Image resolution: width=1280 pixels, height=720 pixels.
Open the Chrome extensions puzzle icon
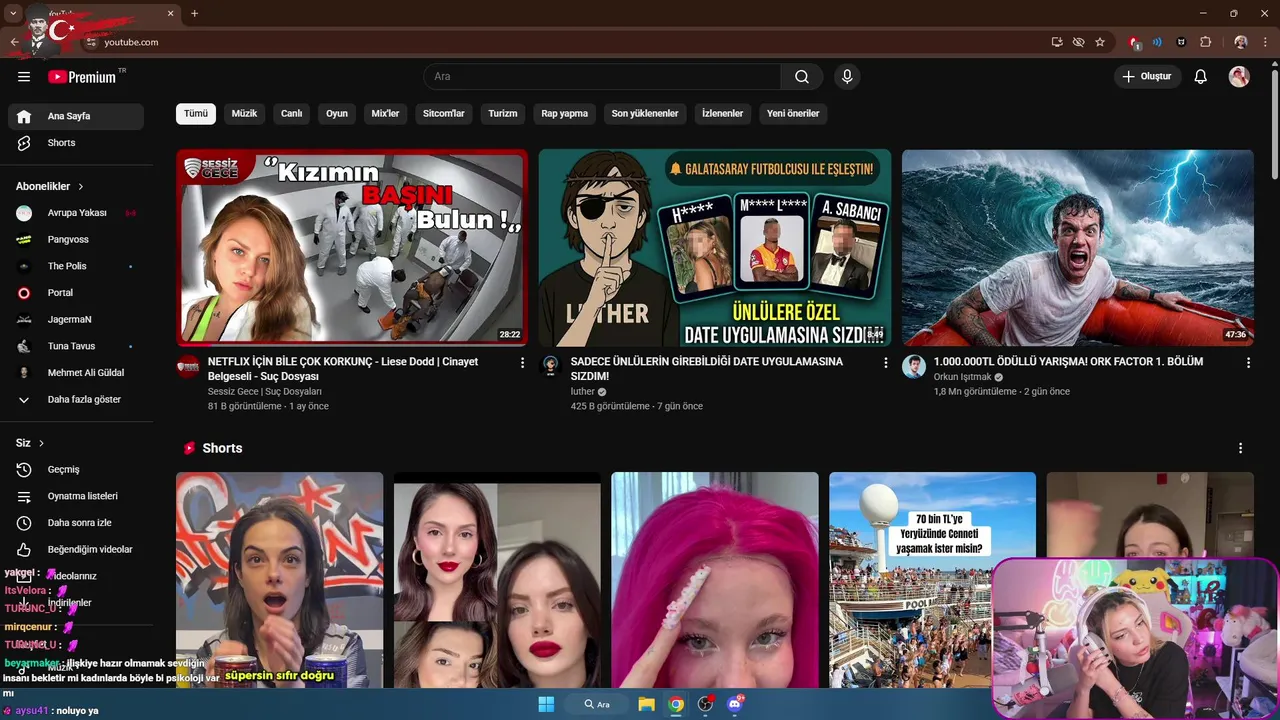(1205, 42)
